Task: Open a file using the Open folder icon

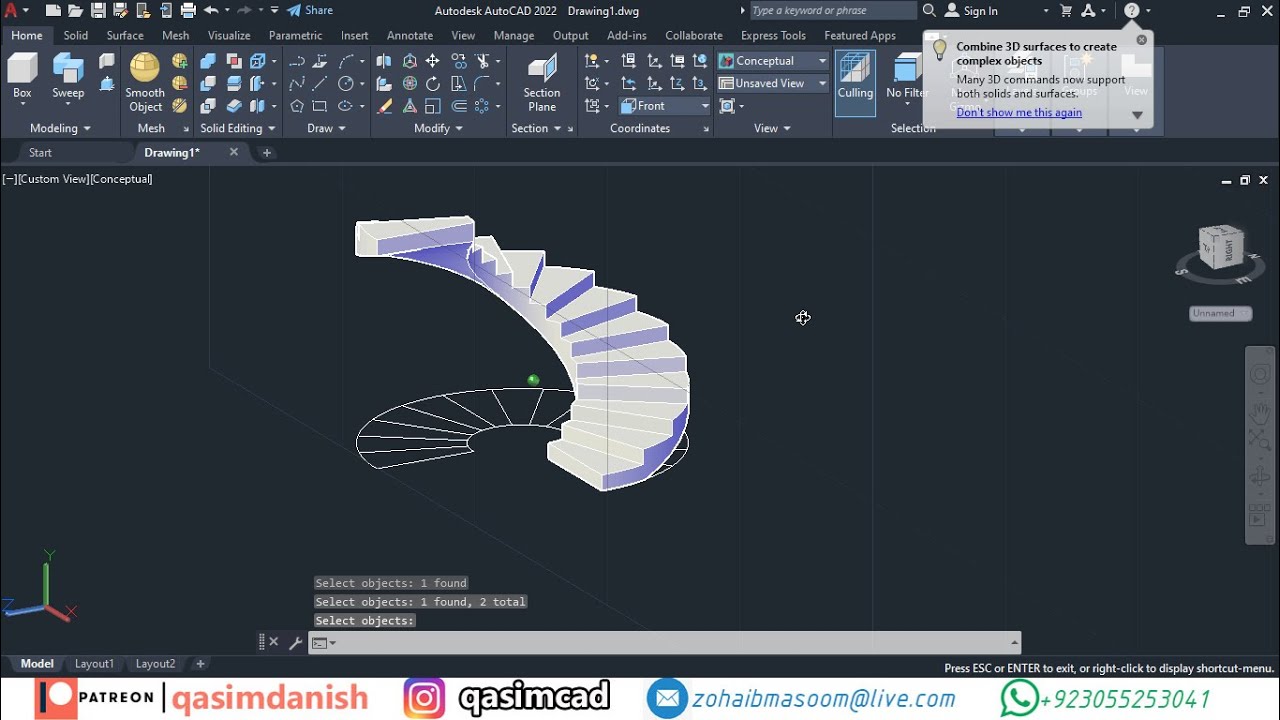Action: point(75,11)
